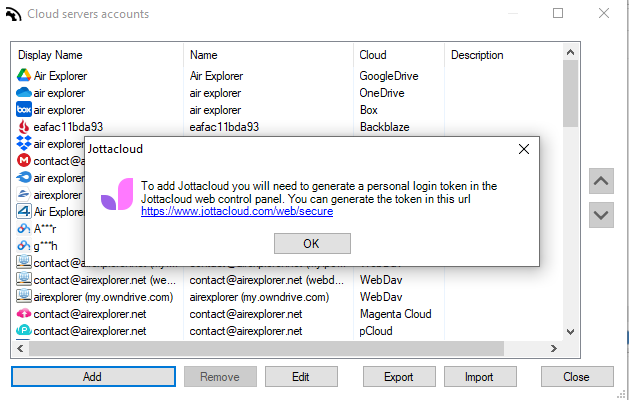Close the Jottacloud dialog with X
The height and width of the screenshot is (400, 629).
tap(523, 149)
